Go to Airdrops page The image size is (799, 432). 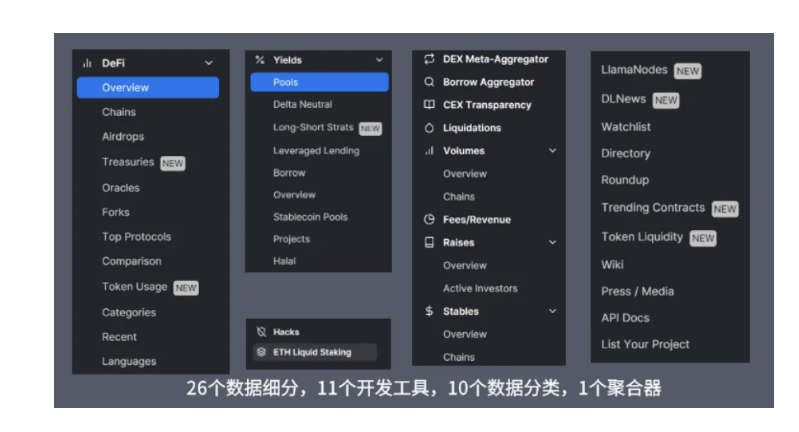[x=123, y=137]
